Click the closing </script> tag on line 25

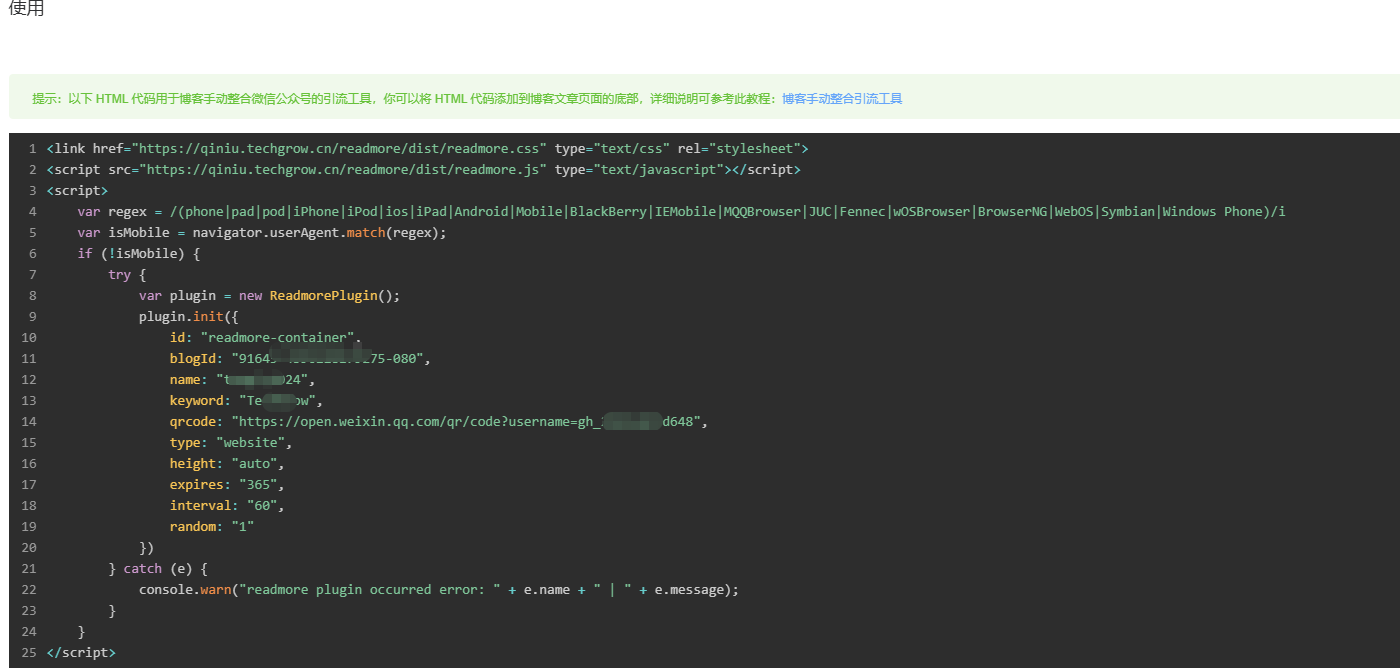click(81, 653)
